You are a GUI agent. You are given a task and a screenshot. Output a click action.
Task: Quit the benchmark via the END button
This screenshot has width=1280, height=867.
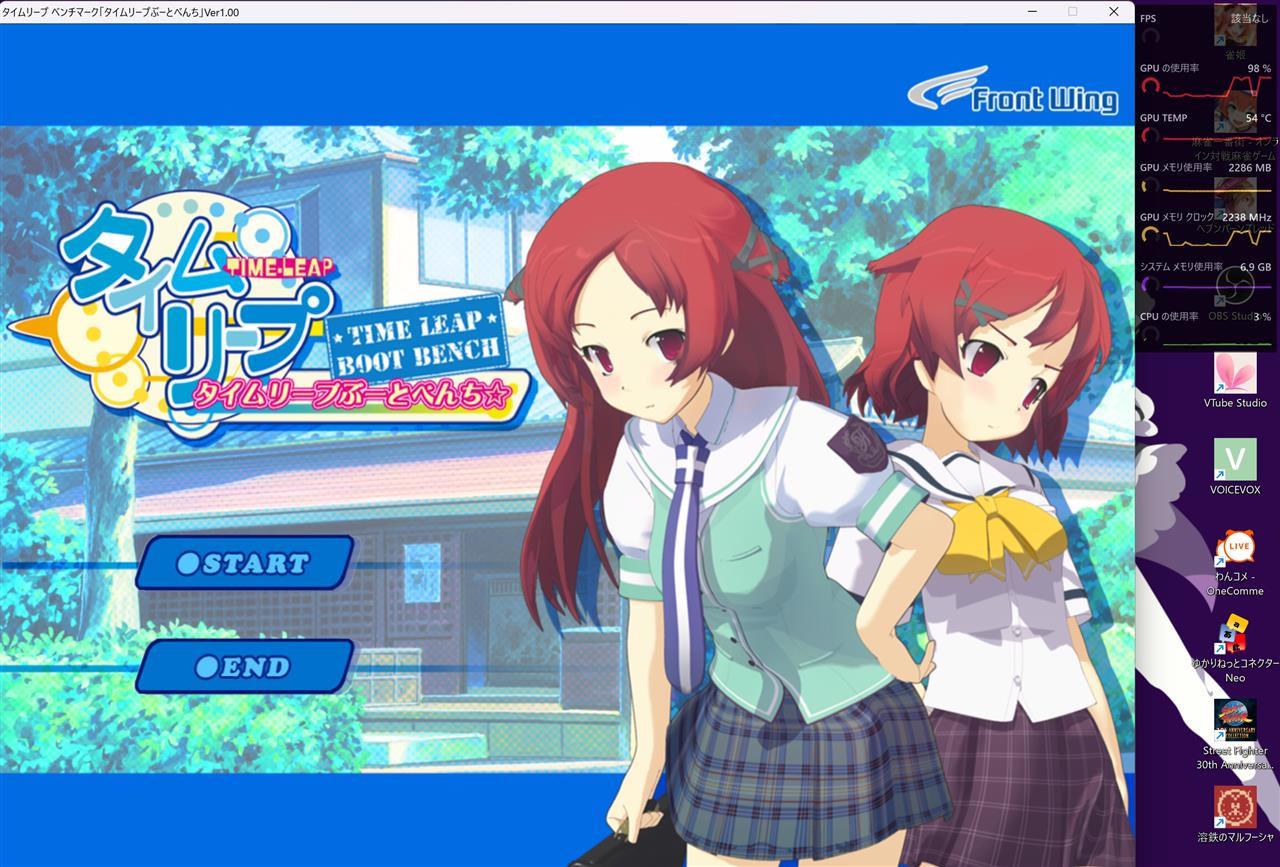[x=245, y=666]
